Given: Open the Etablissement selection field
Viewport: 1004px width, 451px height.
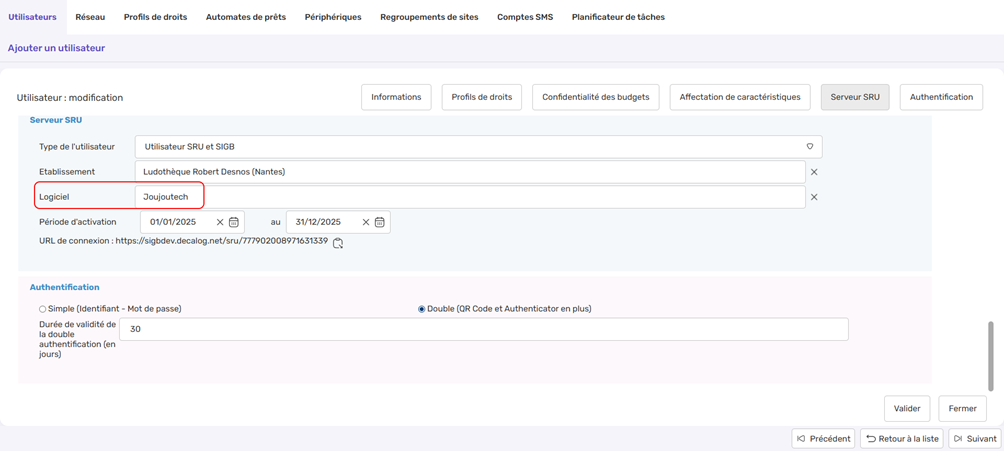Looking at the screenshot, I should [470, 172].
